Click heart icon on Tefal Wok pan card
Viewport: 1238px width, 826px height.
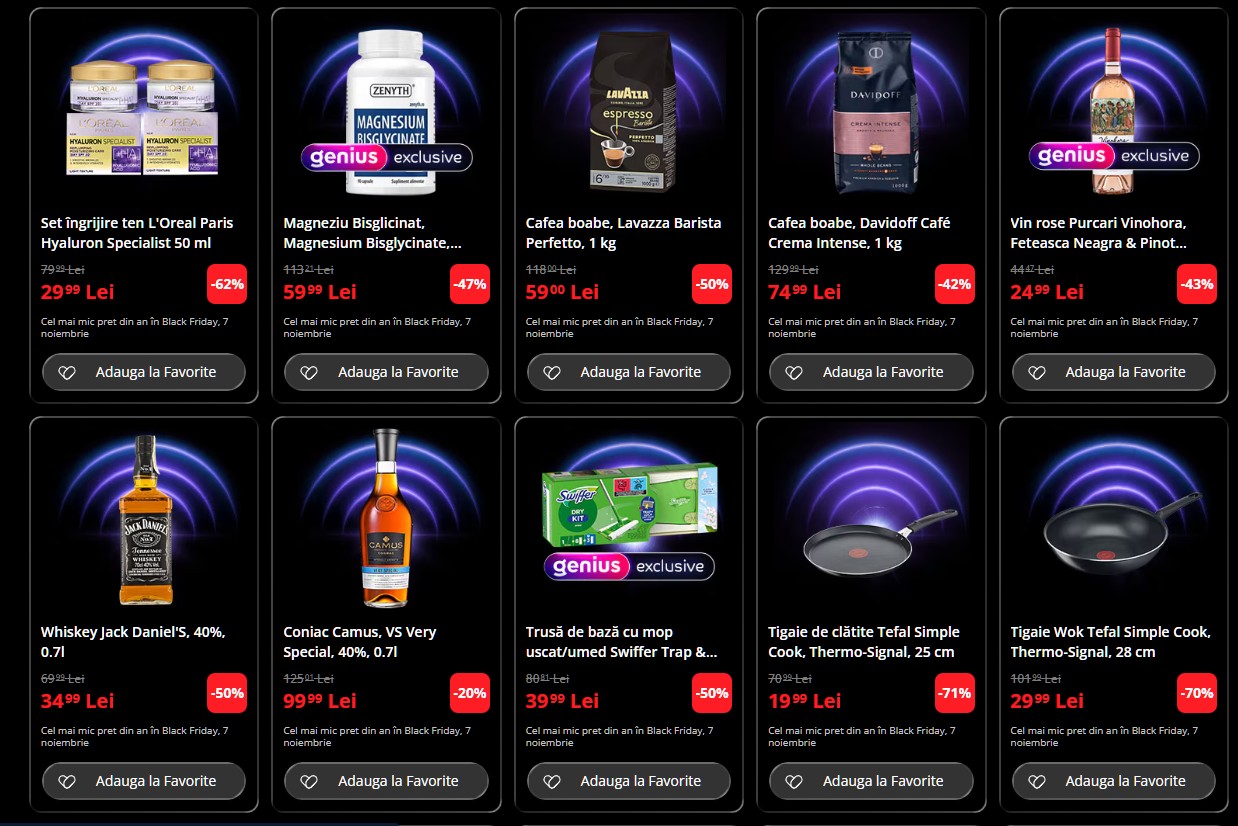point(1036,781)
